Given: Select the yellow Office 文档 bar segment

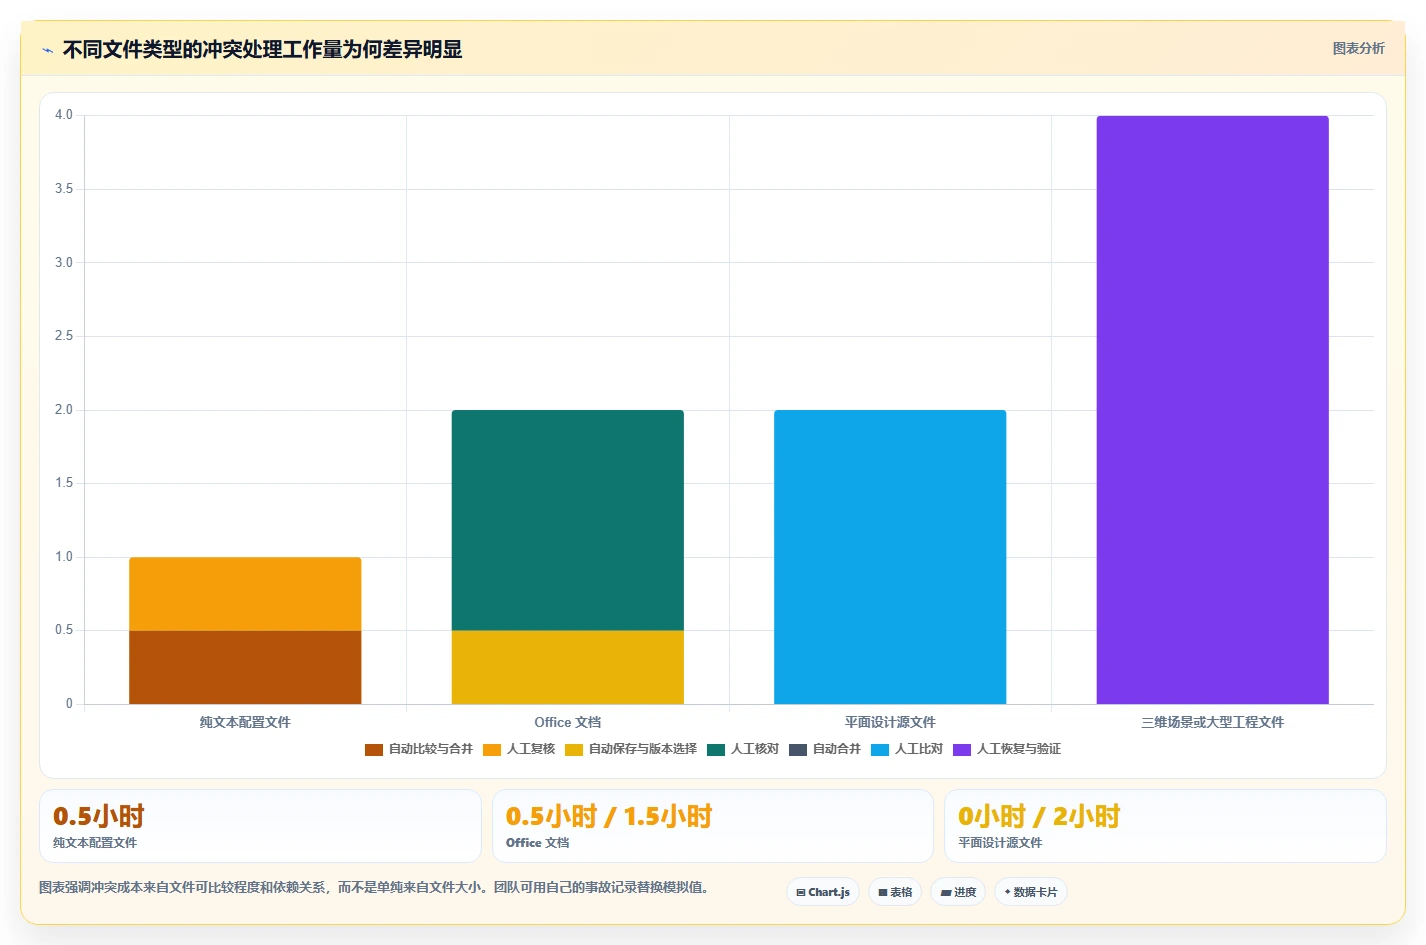Looking at the screenshot, I should click(568, 667).
